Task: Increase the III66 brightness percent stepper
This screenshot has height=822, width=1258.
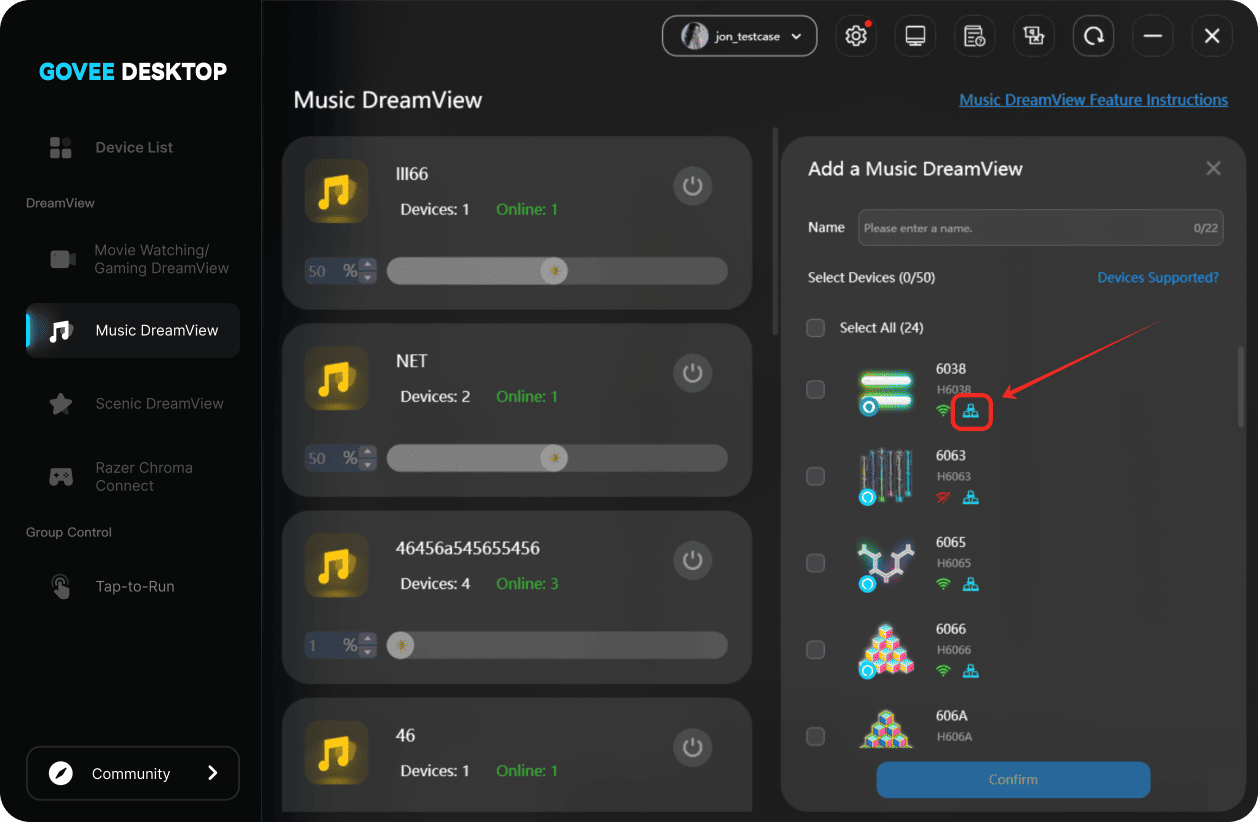Action: 368,265
